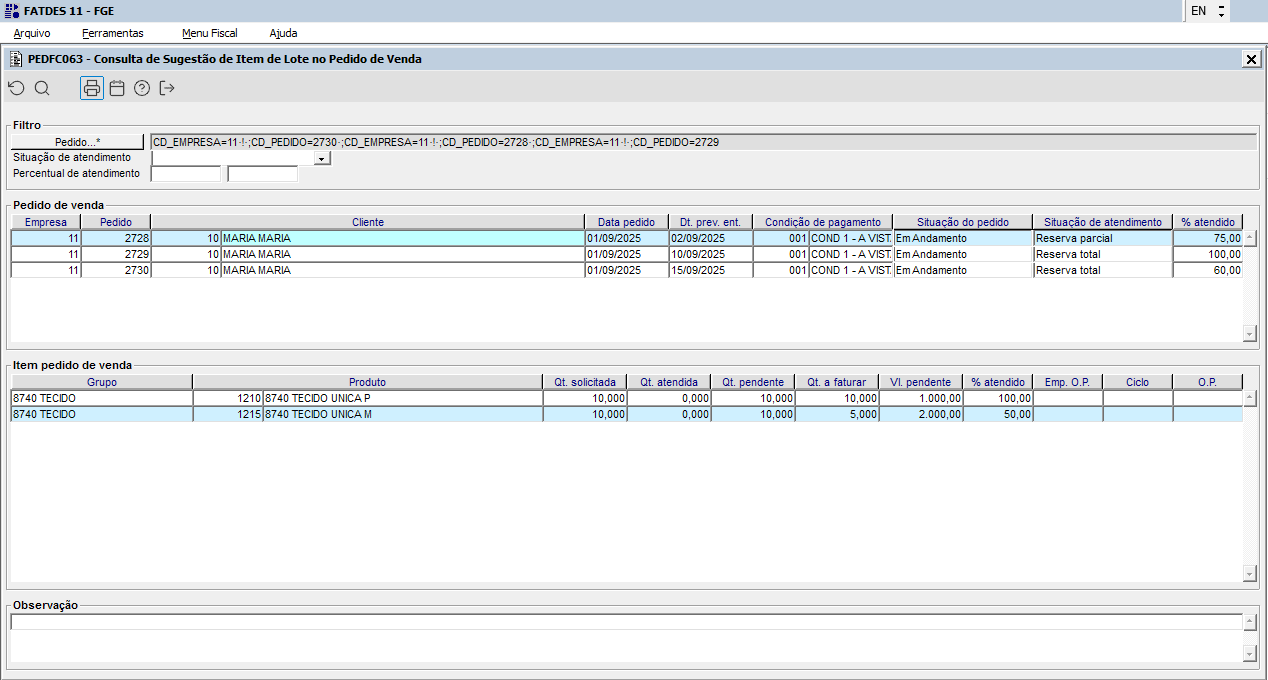Open the Arquivo menu
The height and width of the screenshot is (680, 1268).
[32, 33]
